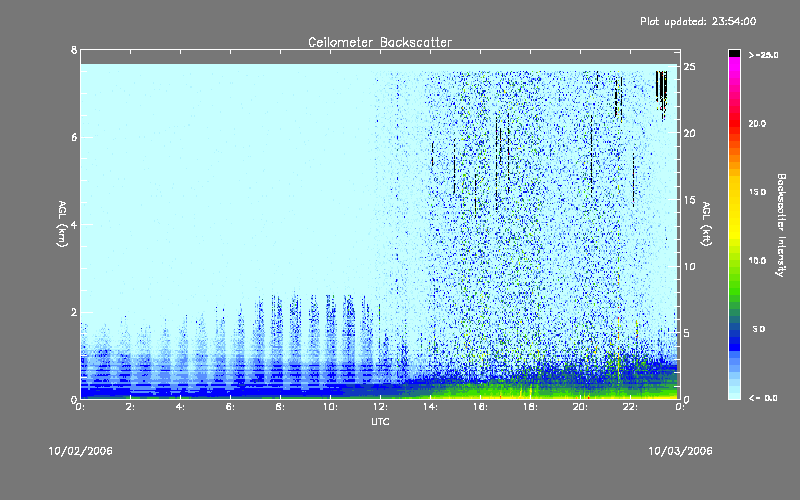Click the '20' kft tick on right axis

[689, 133]
